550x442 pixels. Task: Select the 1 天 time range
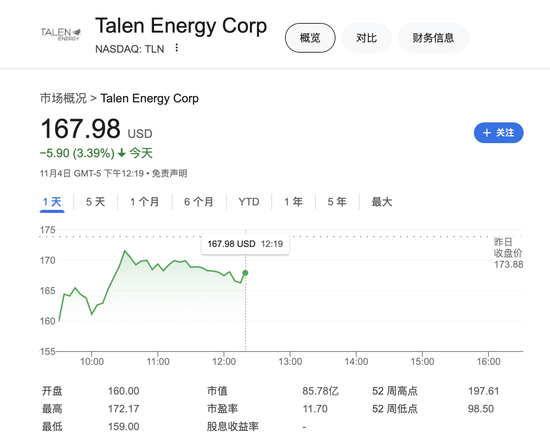pyautogui.click(x=52, y=202)
